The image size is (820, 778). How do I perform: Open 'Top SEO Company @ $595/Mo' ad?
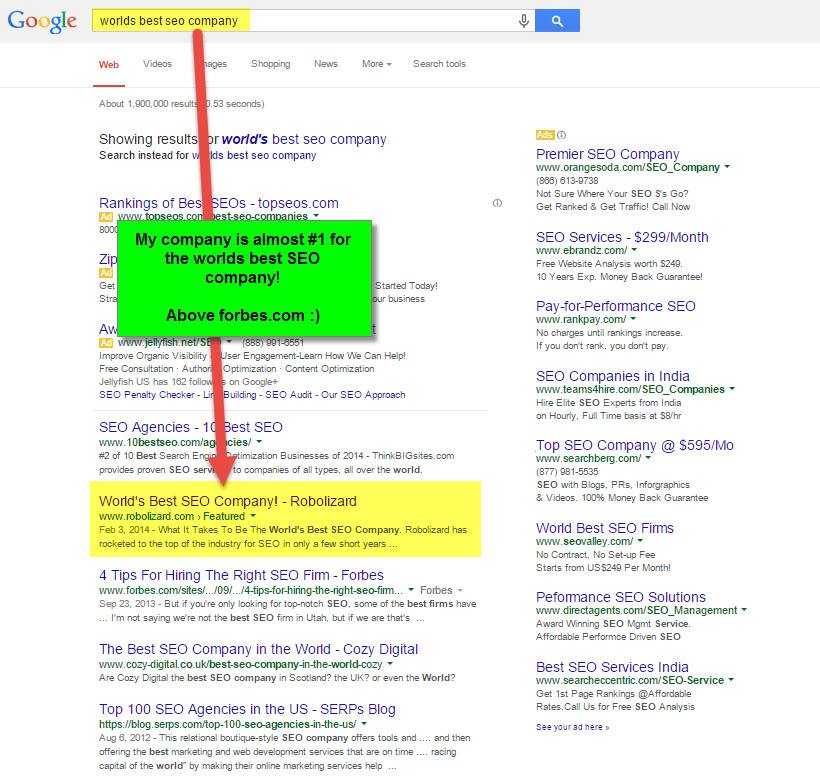(634, 445)
